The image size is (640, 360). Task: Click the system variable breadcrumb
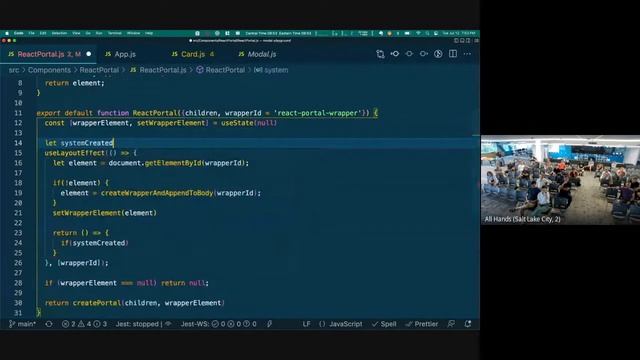pyautogui.click(x=271, y=70)
